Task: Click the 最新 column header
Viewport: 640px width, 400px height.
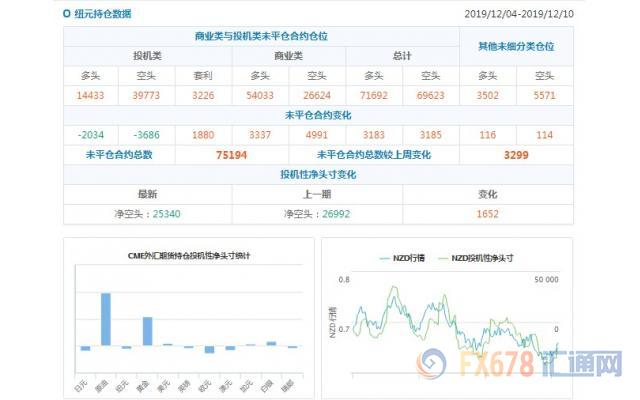Action: point(147,194)
